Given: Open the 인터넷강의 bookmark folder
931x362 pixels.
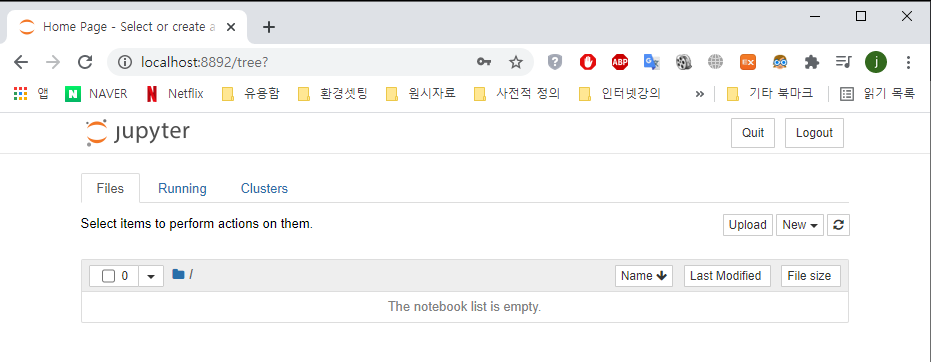Looking at the screenshot, I should click(x=620, y=93).
